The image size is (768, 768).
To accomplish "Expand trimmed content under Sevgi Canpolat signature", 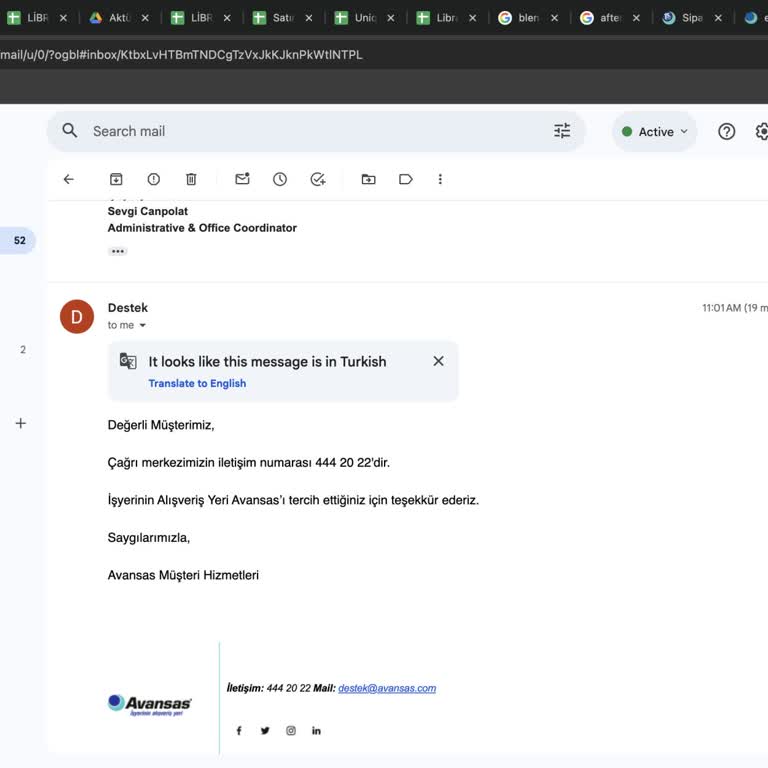I will click(118, 251).
